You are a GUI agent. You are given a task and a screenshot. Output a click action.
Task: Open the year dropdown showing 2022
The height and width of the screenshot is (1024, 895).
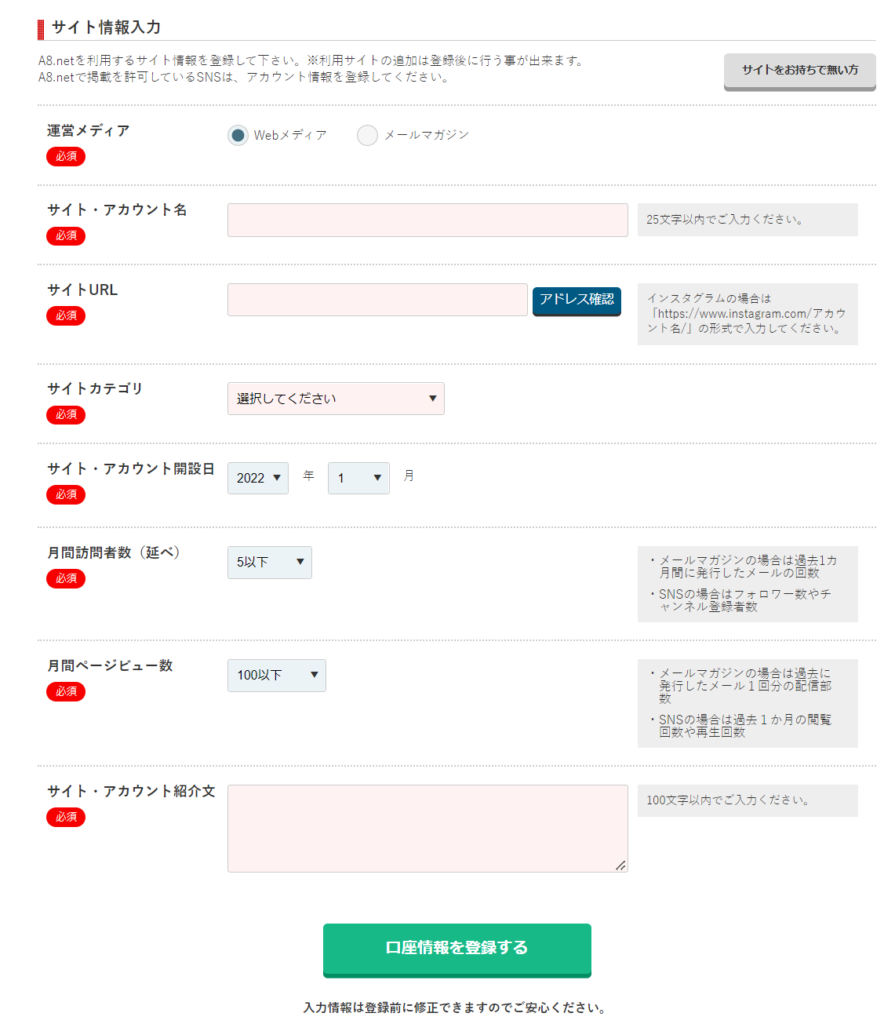tap(257, 478)
